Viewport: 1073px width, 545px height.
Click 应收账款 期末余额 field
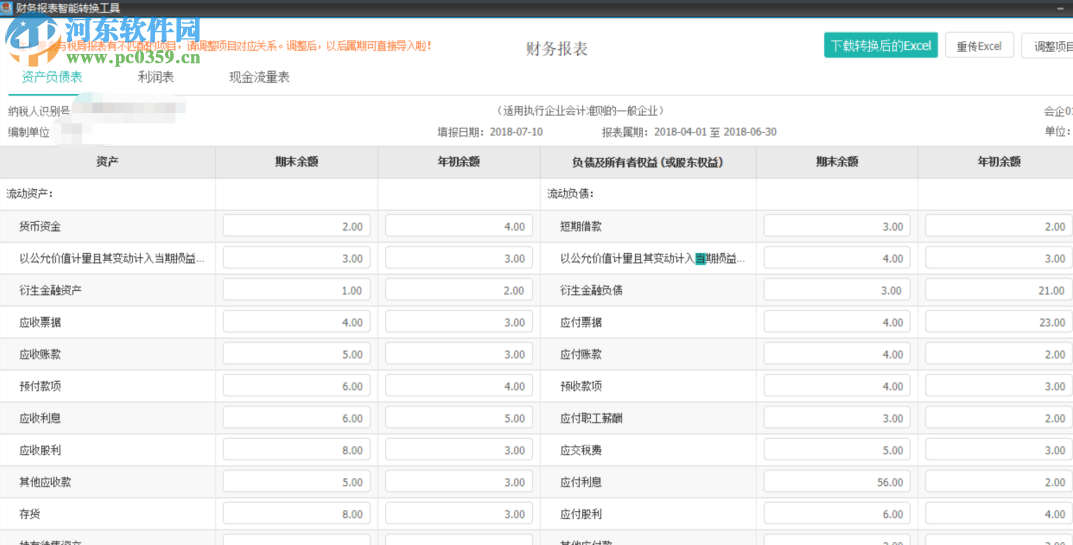(x=296, y=354)
